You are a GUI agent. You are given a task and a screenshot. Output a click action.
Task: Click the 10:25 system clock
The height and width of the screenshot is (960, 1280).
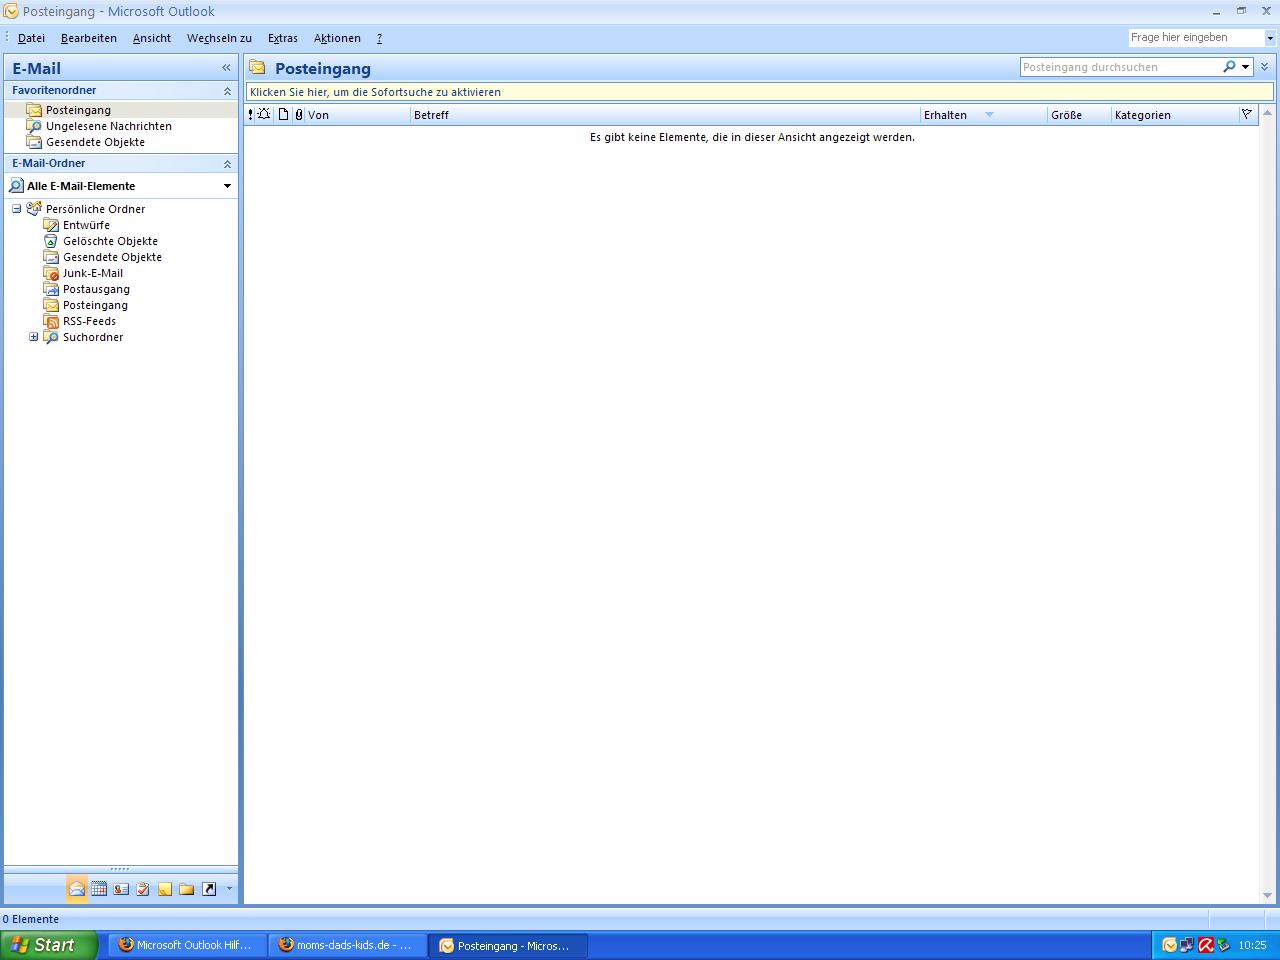(1252, 945)
